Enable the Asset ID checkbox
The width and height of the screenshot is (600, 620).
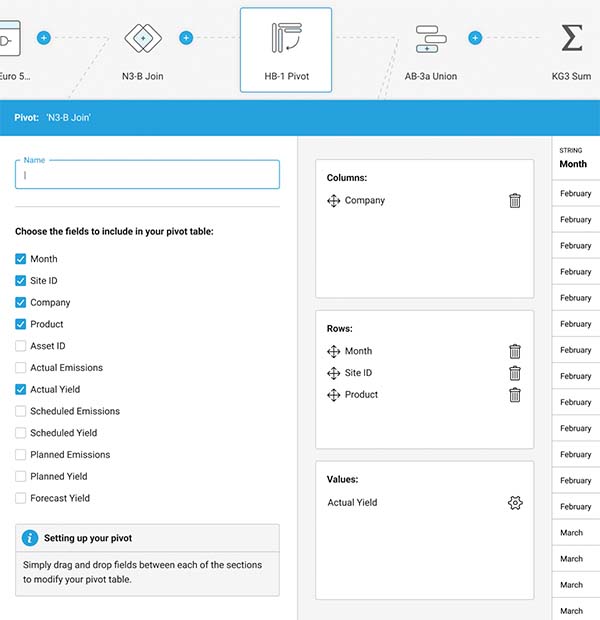click(21, 346)
